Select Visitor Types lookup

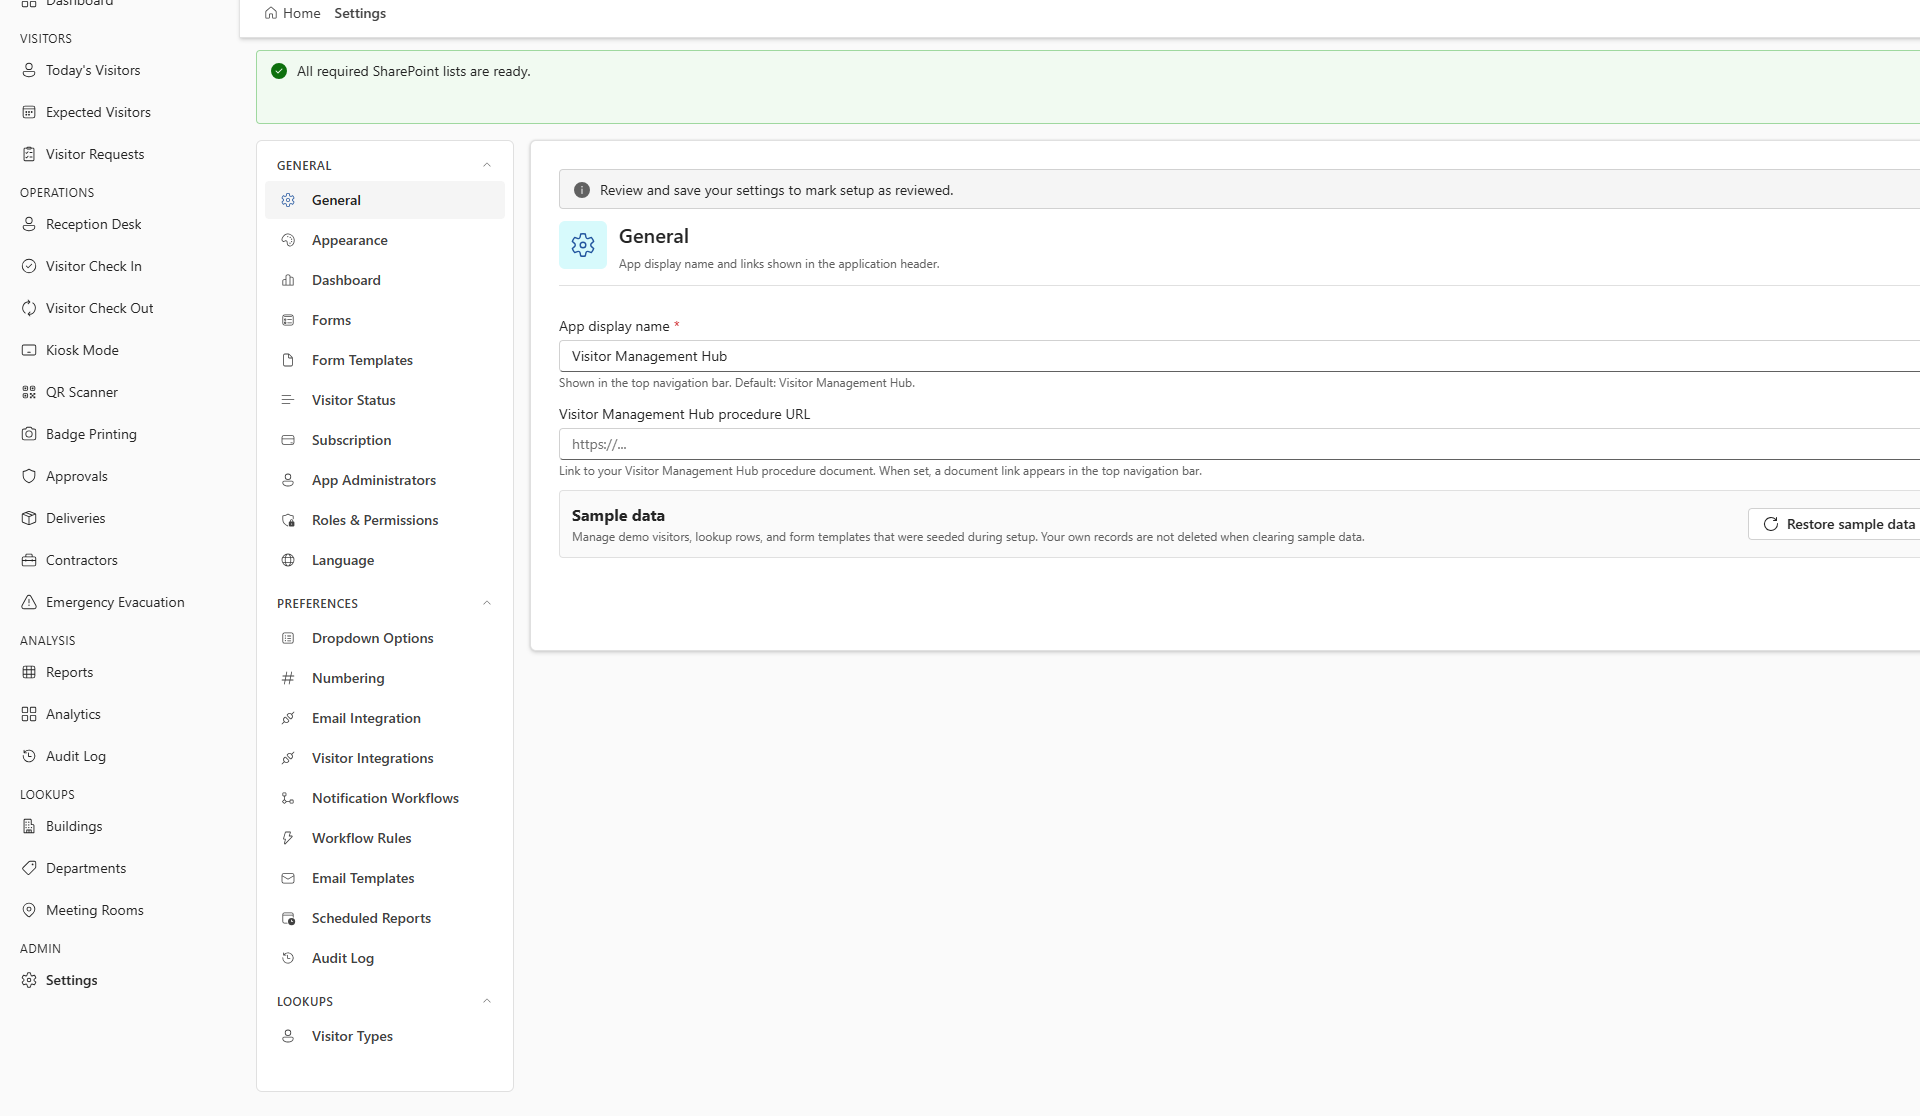click(385, 1036)
